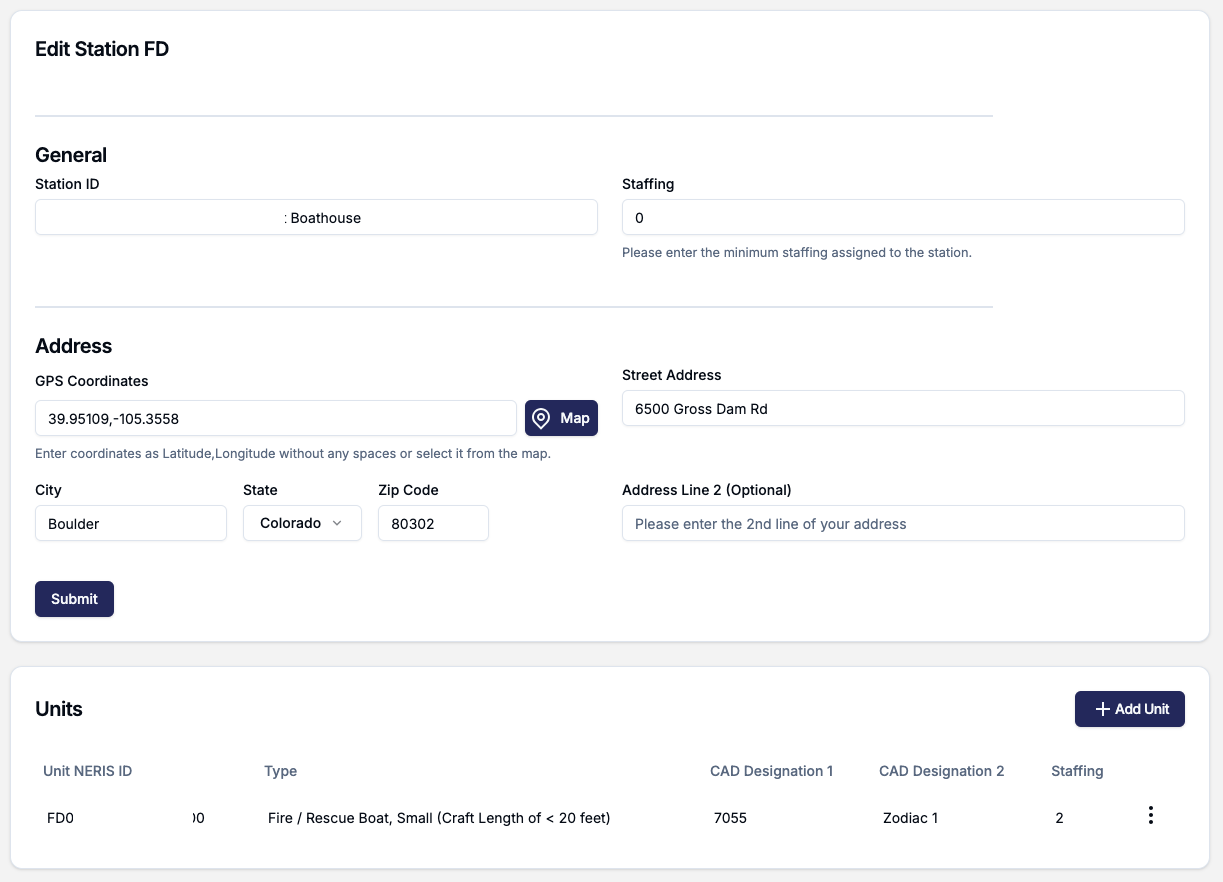
Task: Click the minimum station Staffing input field
Action: click(x=902, y=218)
